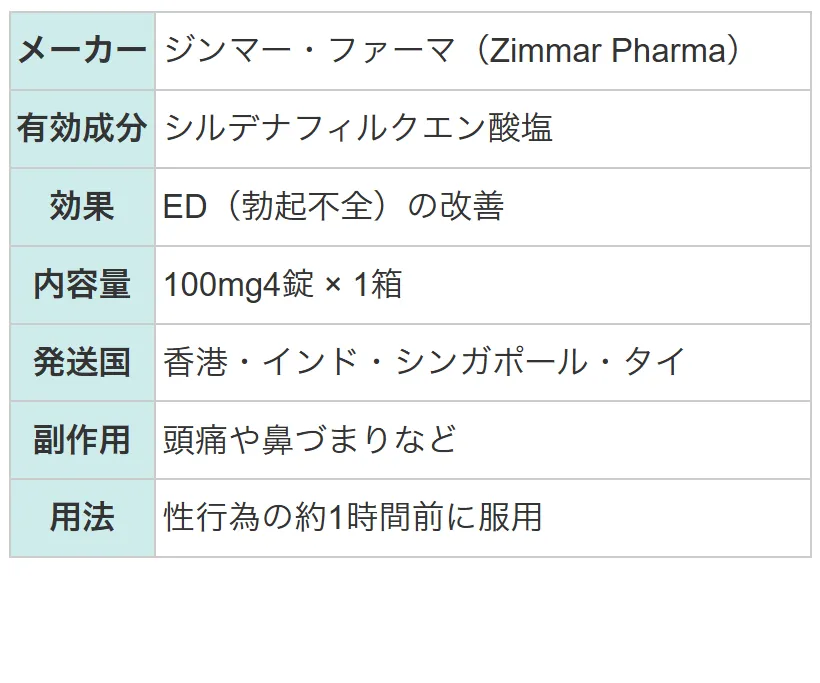Click the 発送国 header cell
The width and height of the screenshot is (820, 683).
83,362
